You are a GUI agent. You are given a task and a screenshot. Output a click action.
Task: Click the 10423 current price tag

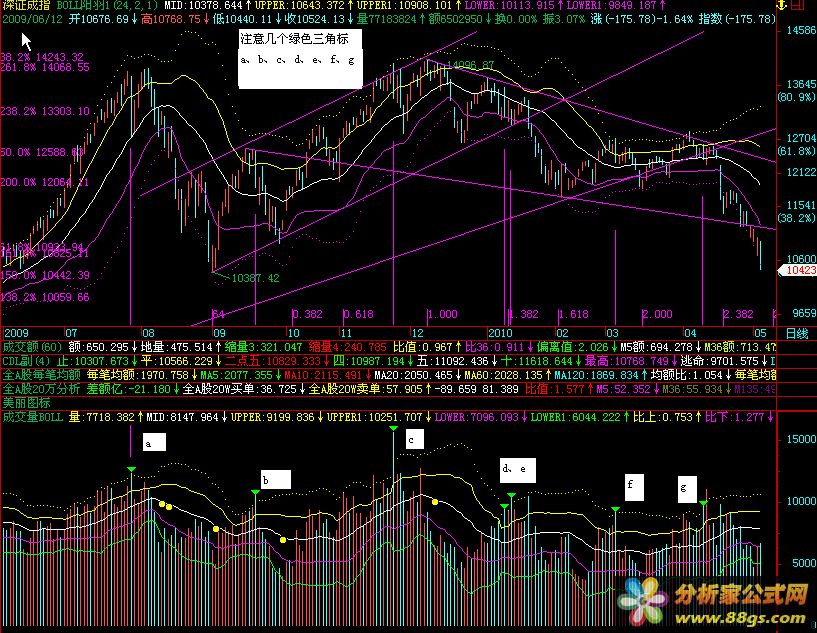pos(797,271)
